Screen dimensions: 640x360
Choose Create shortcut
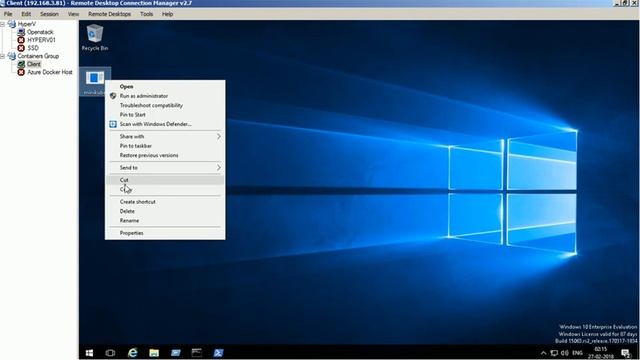click(165, 202)
